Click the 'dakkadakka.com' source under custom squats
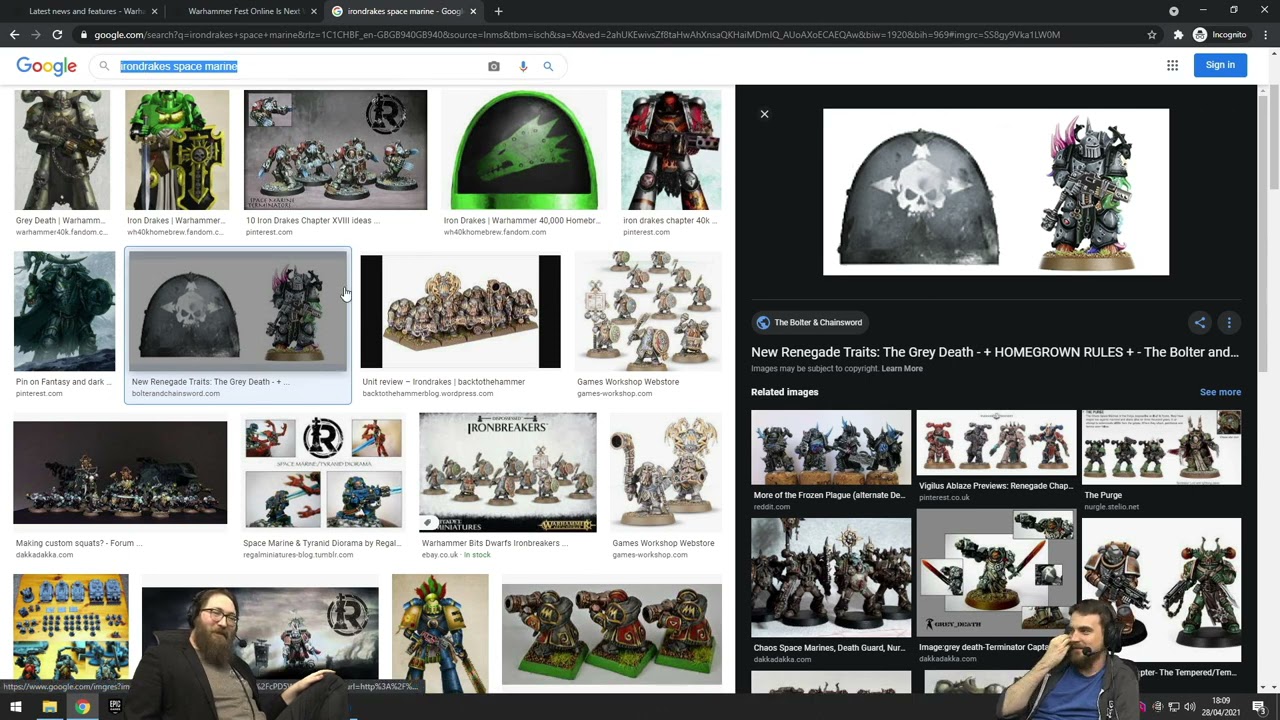The image size is (1280, 720). click(x=45, y=555)
